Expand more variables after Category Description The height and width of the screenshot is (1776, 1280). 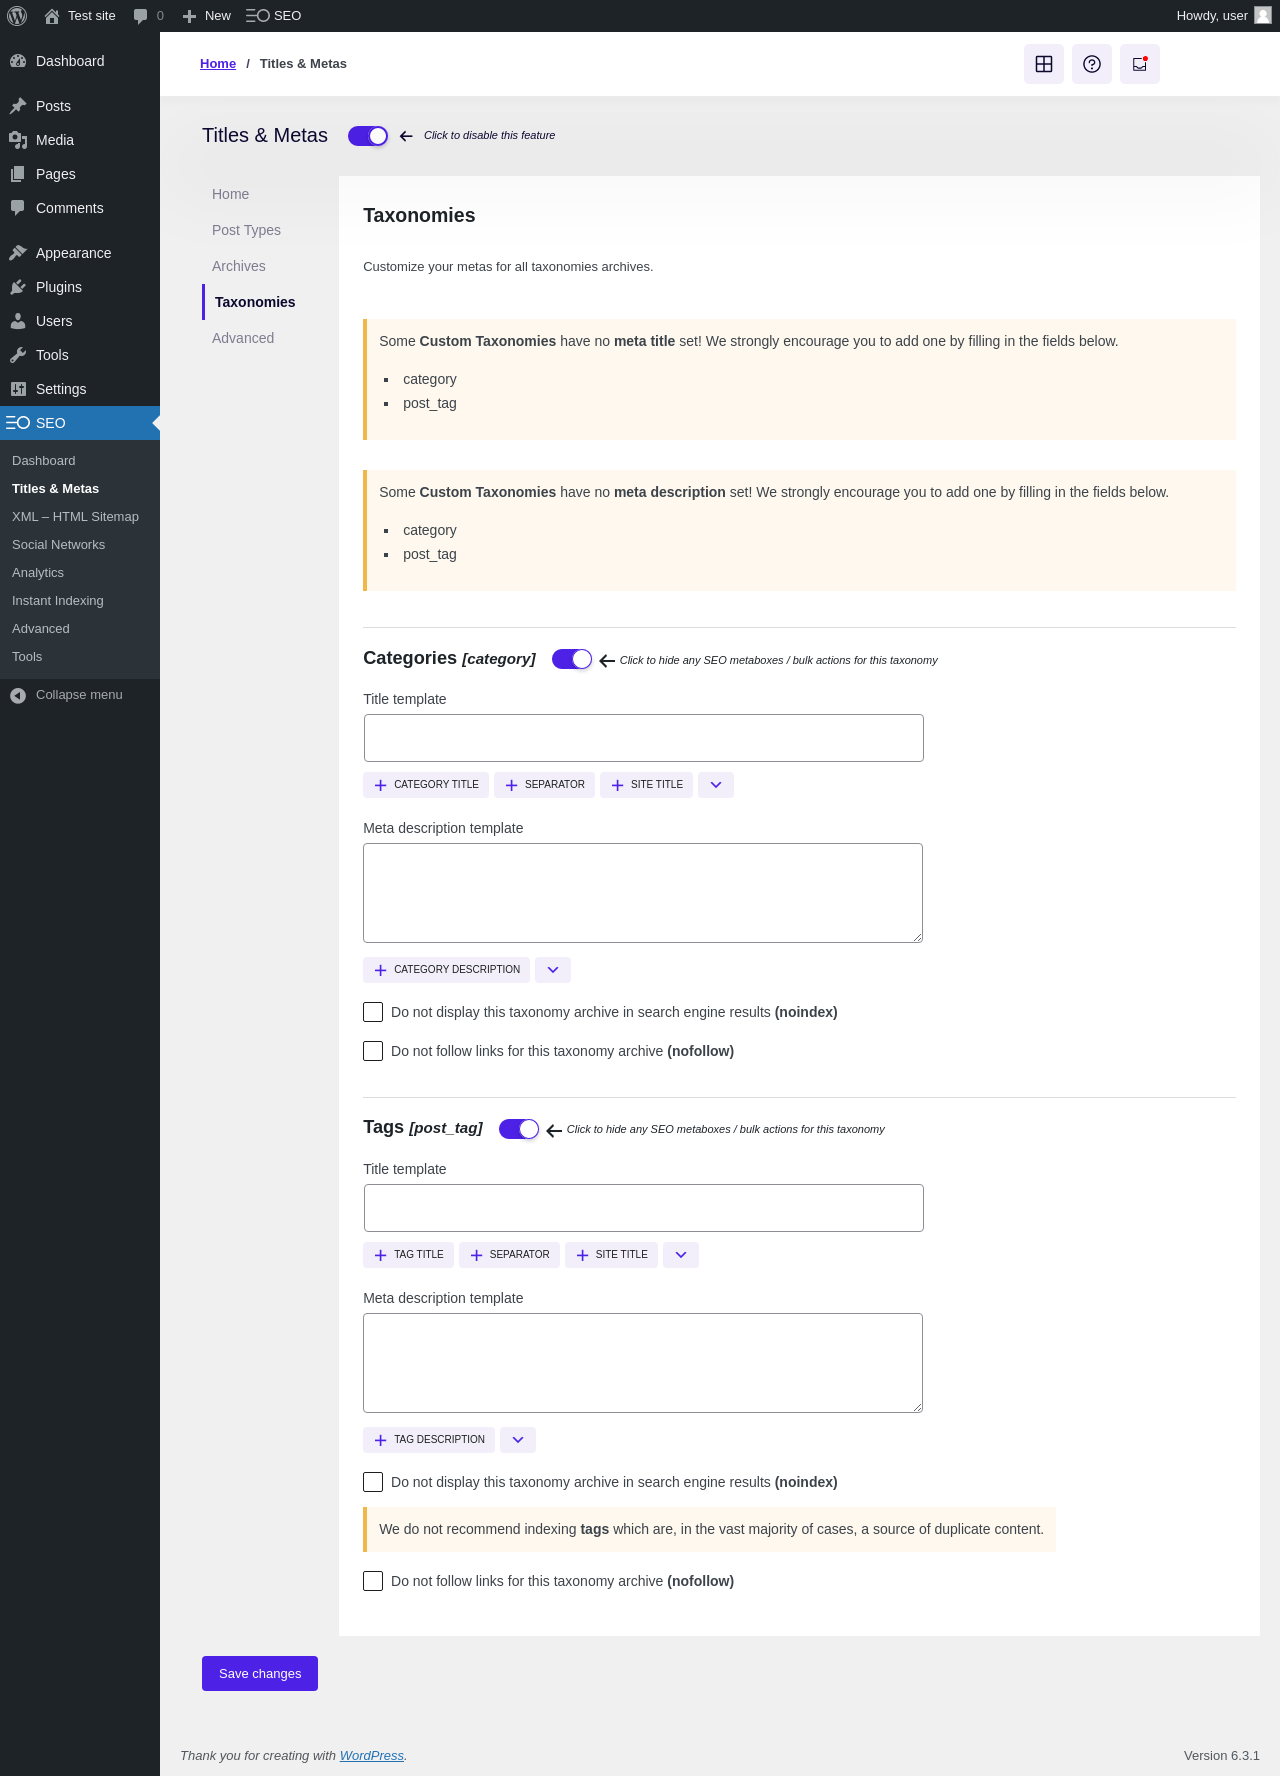(553, 970)
